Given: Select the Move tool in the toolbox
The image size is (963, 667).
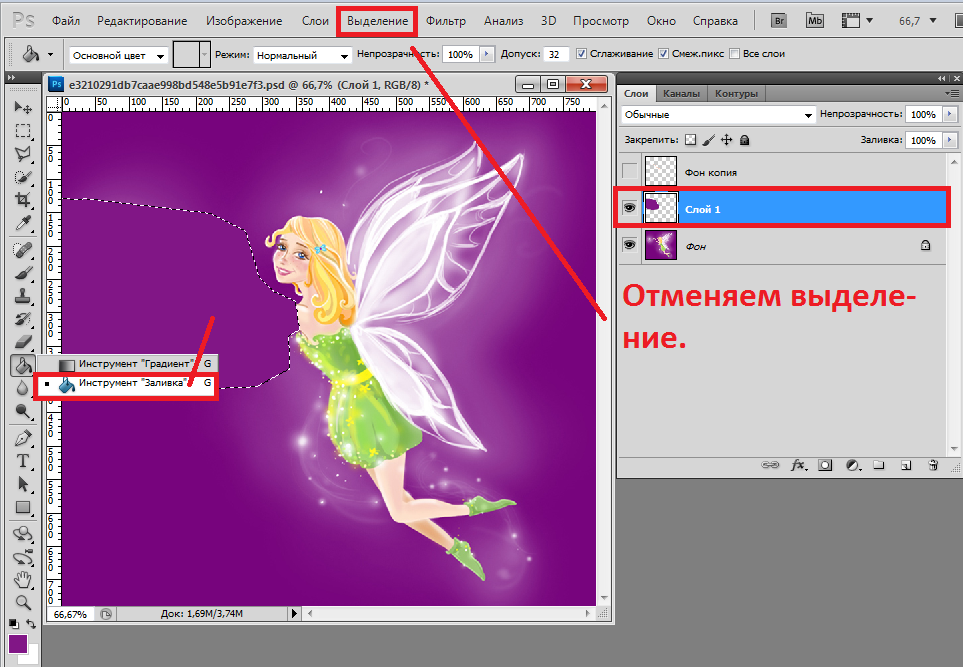Looking at the screenshot, I should [22, 107].
